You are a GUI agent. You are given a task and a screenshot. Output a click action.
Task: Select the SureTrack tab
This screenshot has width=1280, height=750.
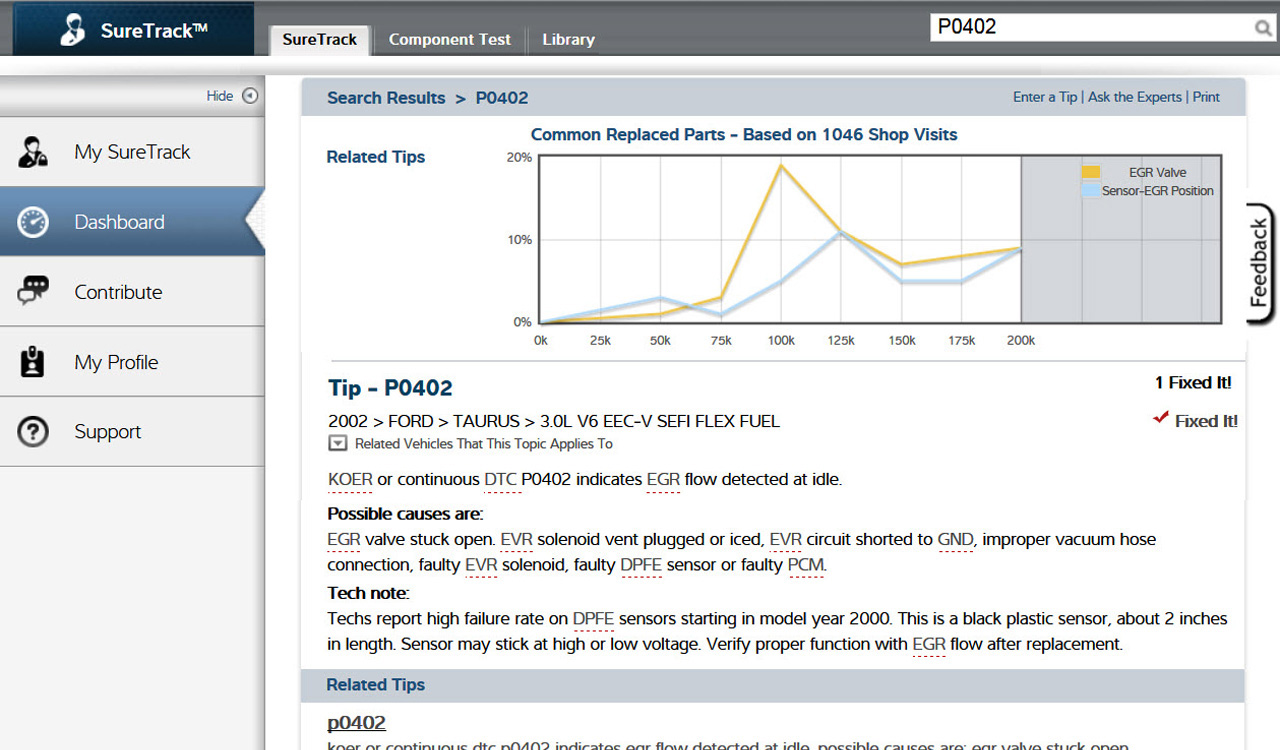(319, 40)
